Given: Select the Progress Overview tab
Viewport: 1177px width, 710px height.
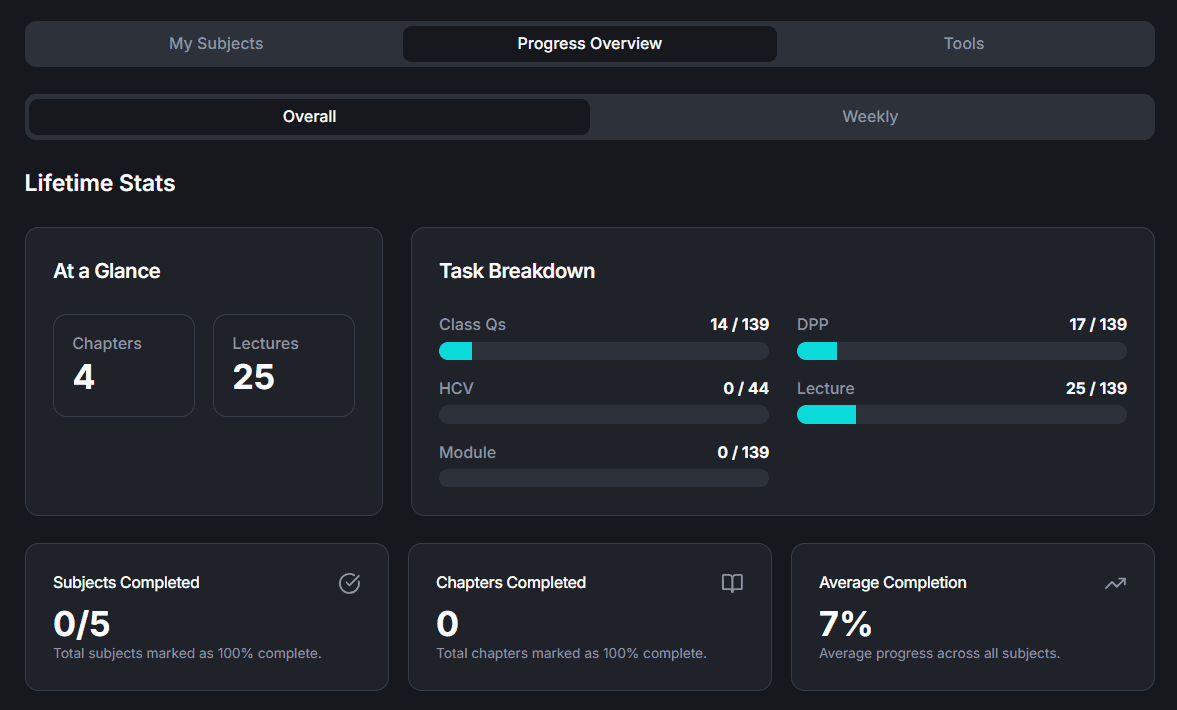Looking at the screenshot, I should coord(589,43).
